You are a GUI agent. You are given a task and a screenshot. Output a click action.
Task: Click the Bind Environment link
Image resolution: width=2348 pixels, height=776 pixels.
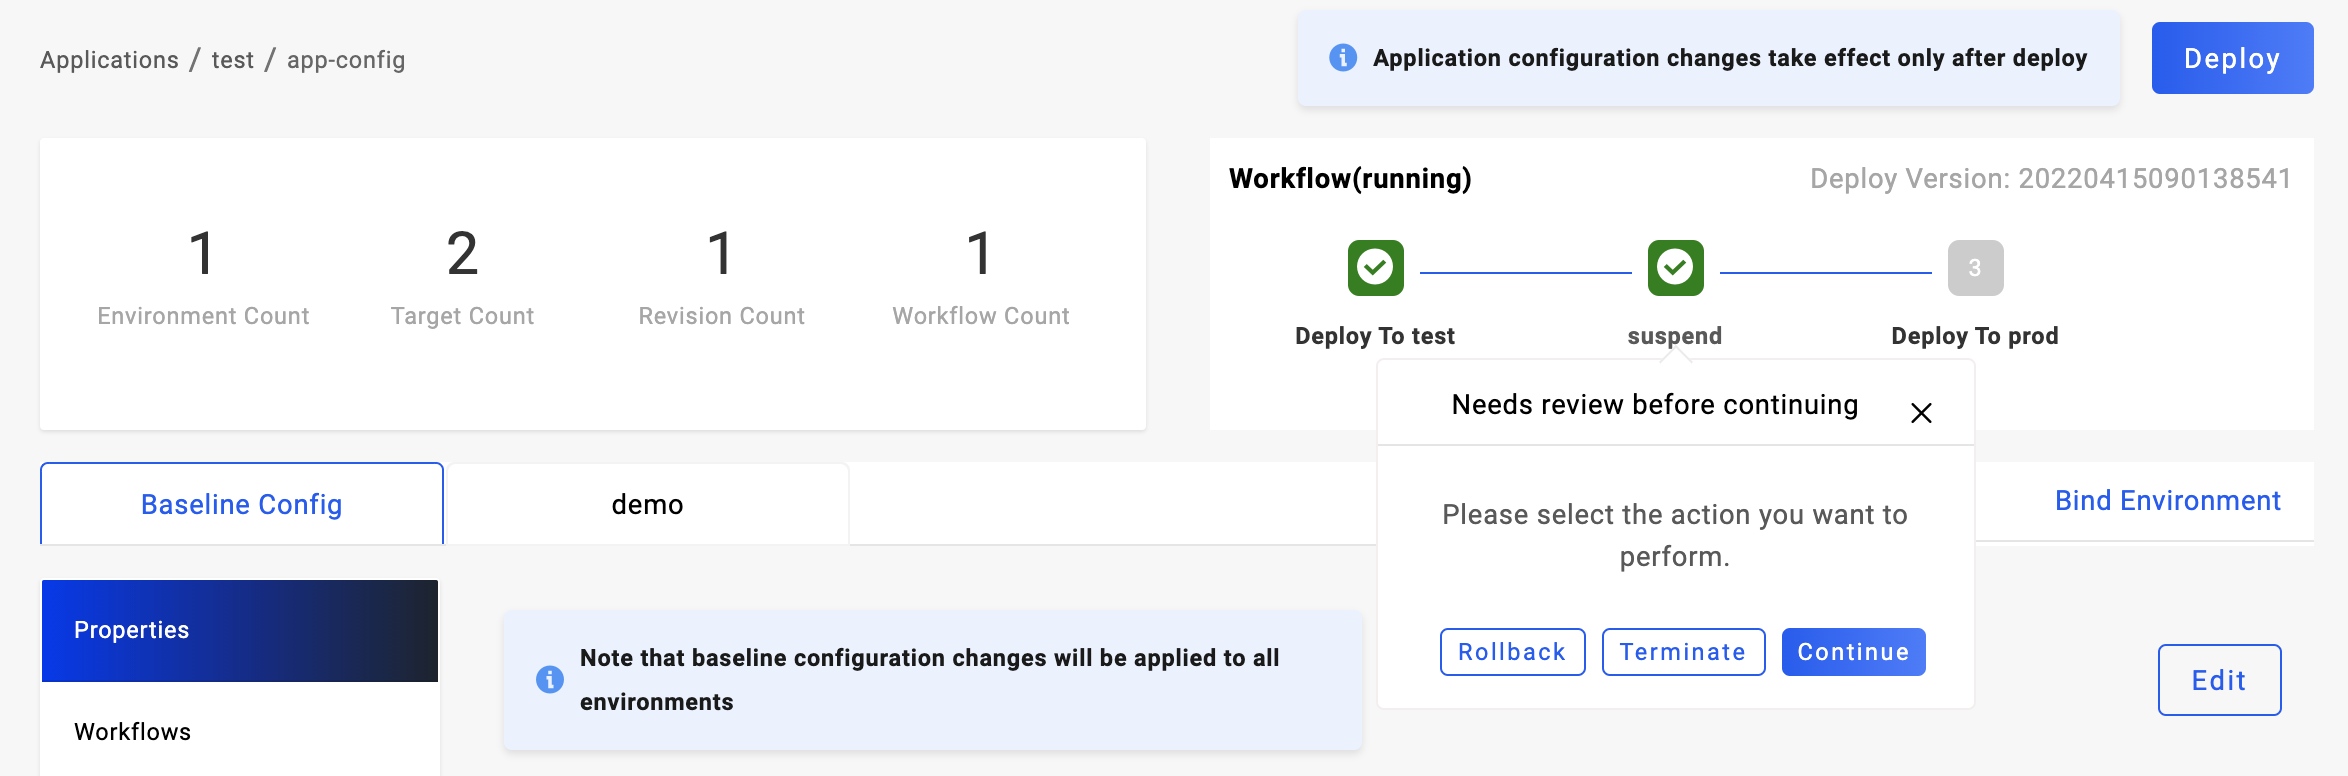(2167, 501)
